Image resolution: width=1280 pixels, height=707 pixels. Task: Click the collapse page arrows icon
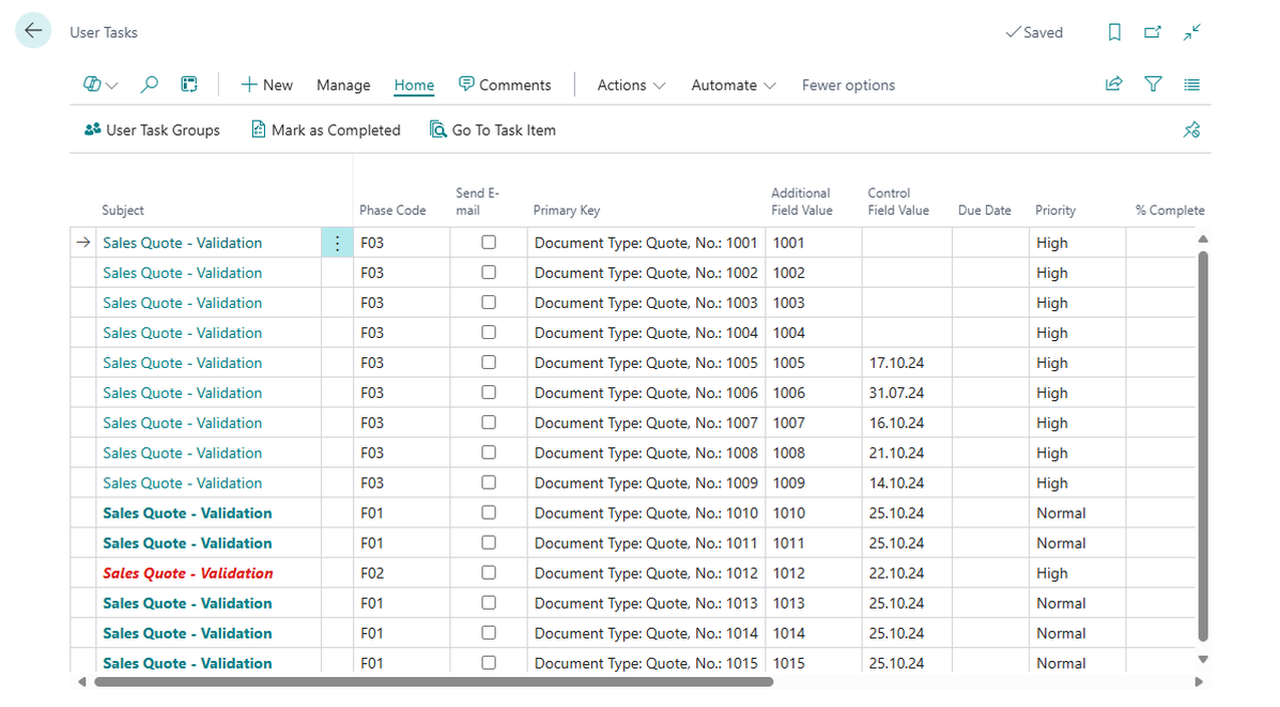tap(1192, 32)
